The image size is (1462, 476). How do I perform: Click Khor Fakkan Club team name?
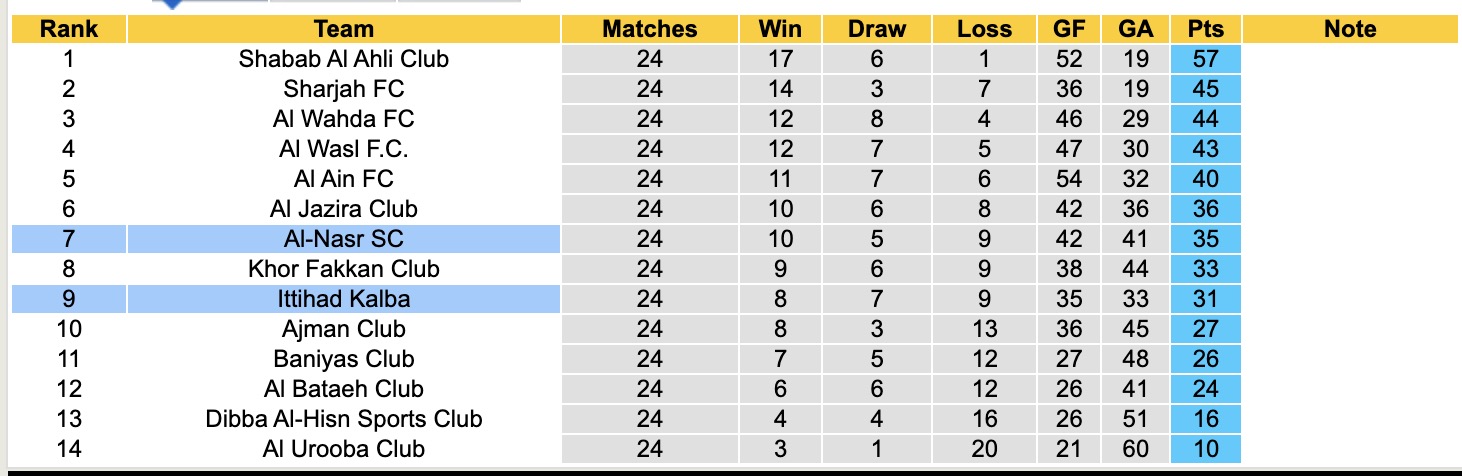pyautogui.click(x=343, y=269)
